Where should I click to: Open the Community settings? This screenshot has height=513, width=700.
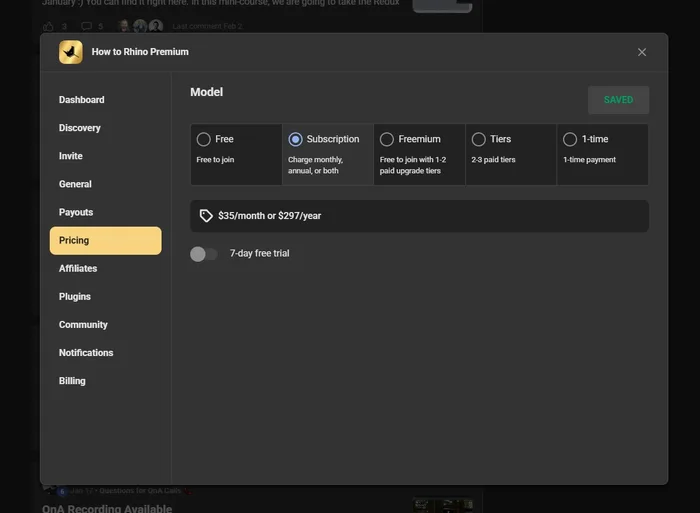point(83,325)
